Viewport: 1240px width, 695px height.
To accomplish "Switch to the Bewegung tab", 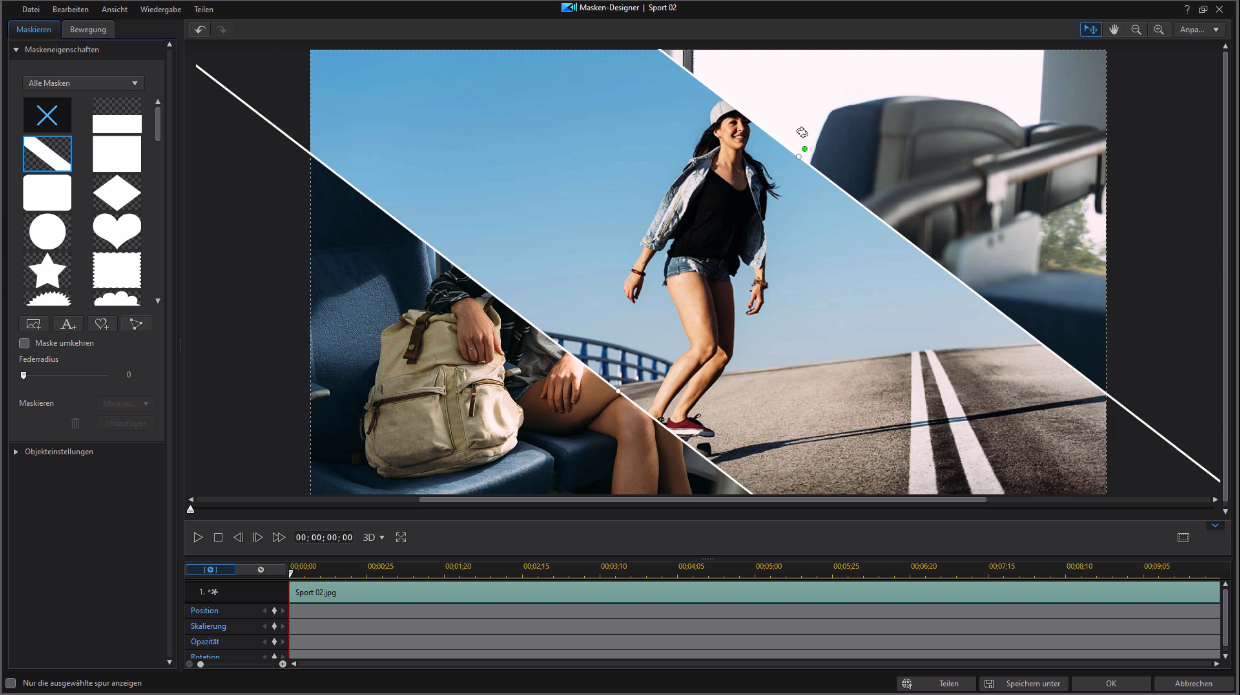I will click(x=88, y=29).
